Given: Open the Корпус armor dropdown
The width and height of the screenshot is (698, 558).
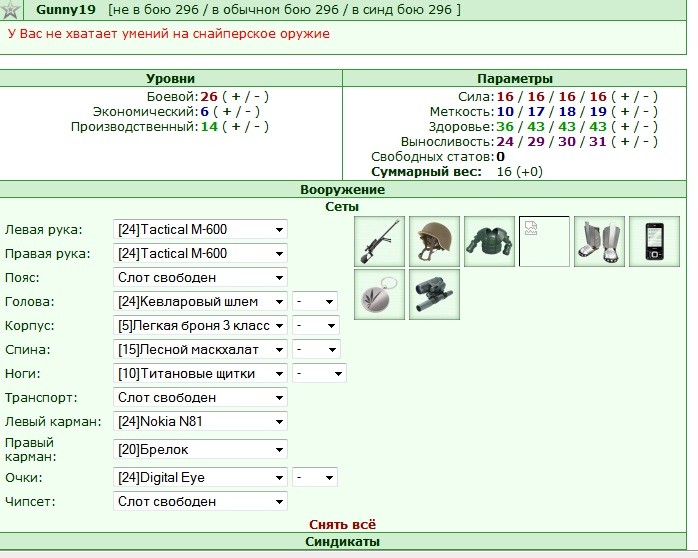Looking at the screenshot, I should (200, 326).
